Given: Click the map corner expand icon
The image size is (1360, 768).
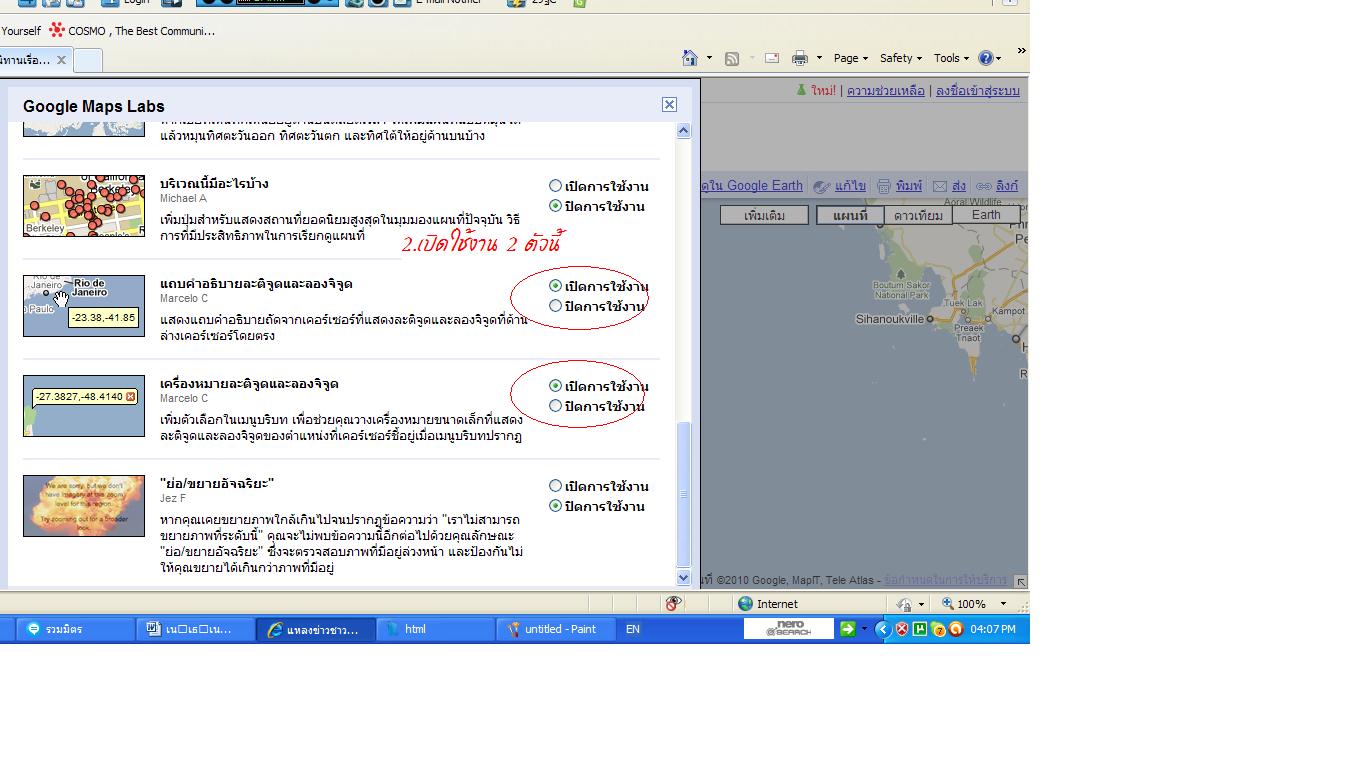Looking at the screenshot, I should [x=1020, y=581].
